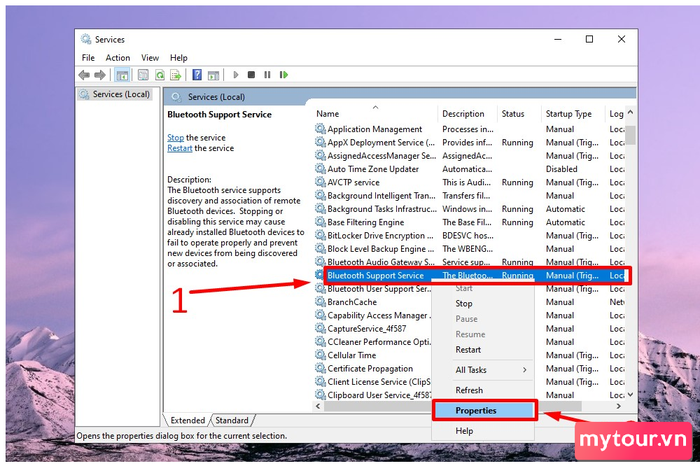Switch to the Standard tab
Screen dimensions: 700x470
[x=232, y=420]
